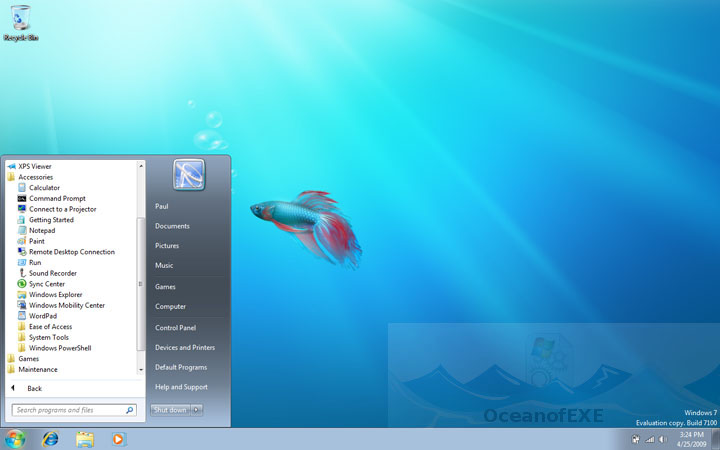Click the taskbar clock showing 3:24 PM
Viewport: 720px width, 450px height.
(x=691, y=439)
